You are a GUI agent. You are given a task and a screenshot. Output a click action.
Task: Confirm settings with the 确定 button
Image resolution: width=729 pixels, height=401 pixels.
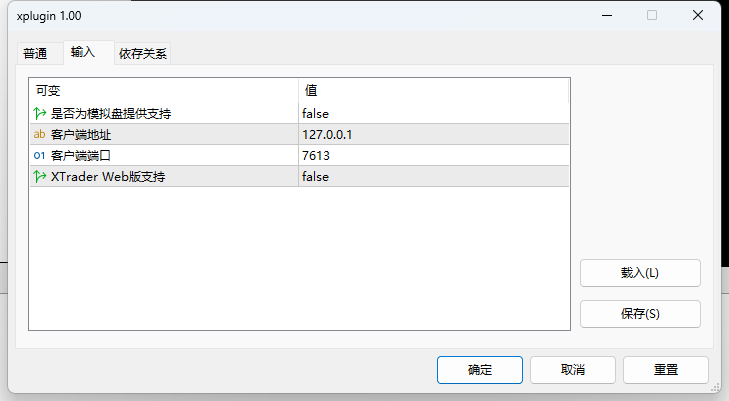click(480, 369)
